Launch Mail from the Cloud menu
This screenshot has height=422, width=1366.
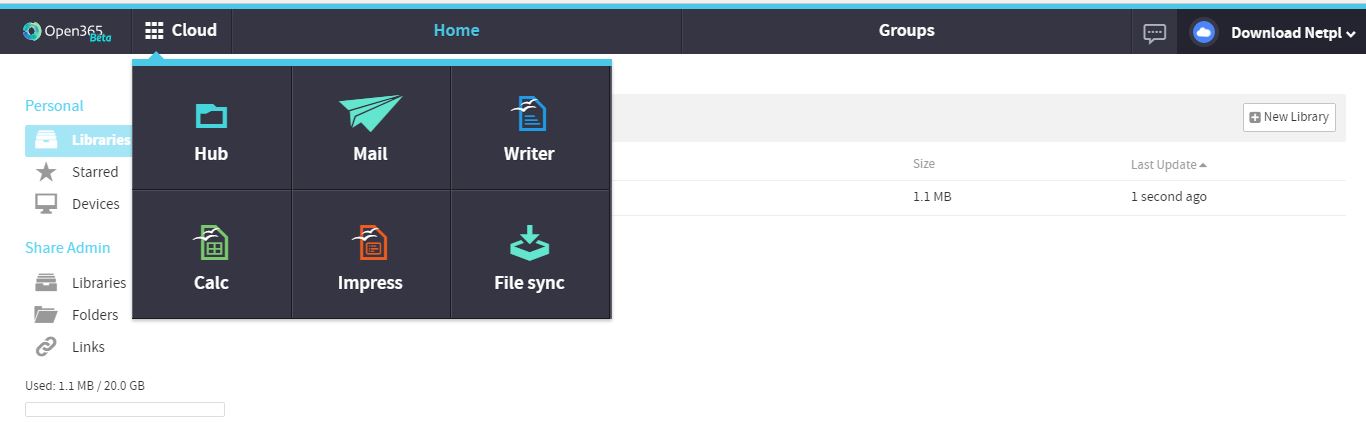(x=370, y=128)
